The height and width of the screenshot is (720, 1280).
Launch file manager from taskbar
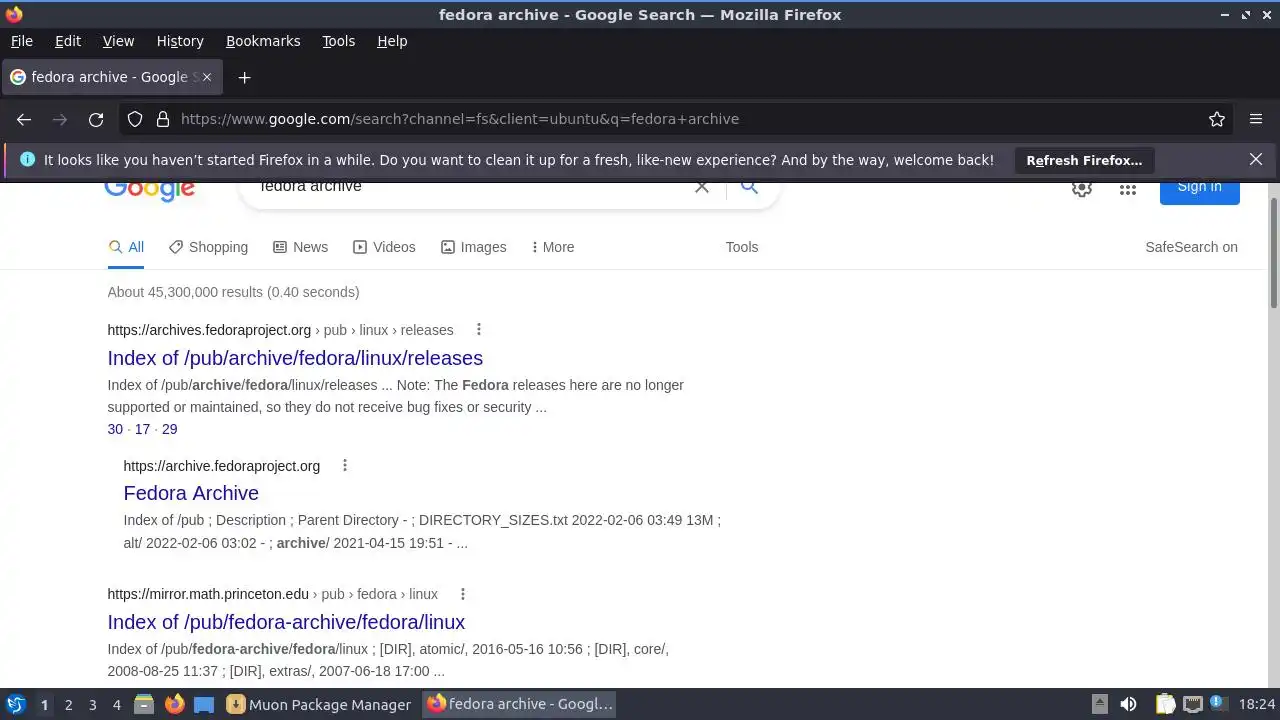[x=144, y=704]
